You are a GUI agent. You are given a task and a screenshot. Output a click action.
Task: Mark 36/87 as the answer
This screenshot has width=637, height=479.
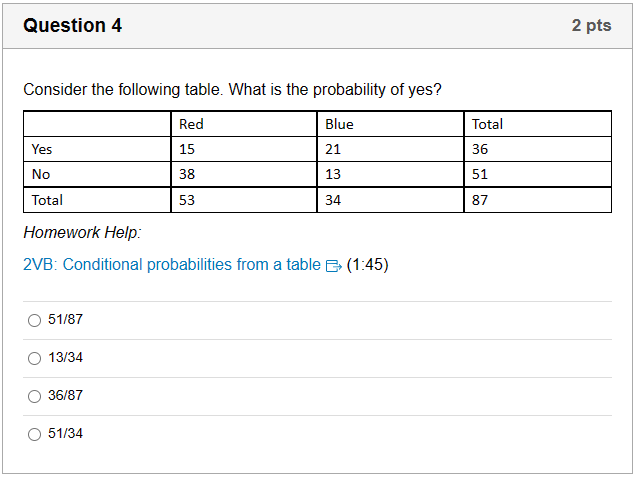35,396
